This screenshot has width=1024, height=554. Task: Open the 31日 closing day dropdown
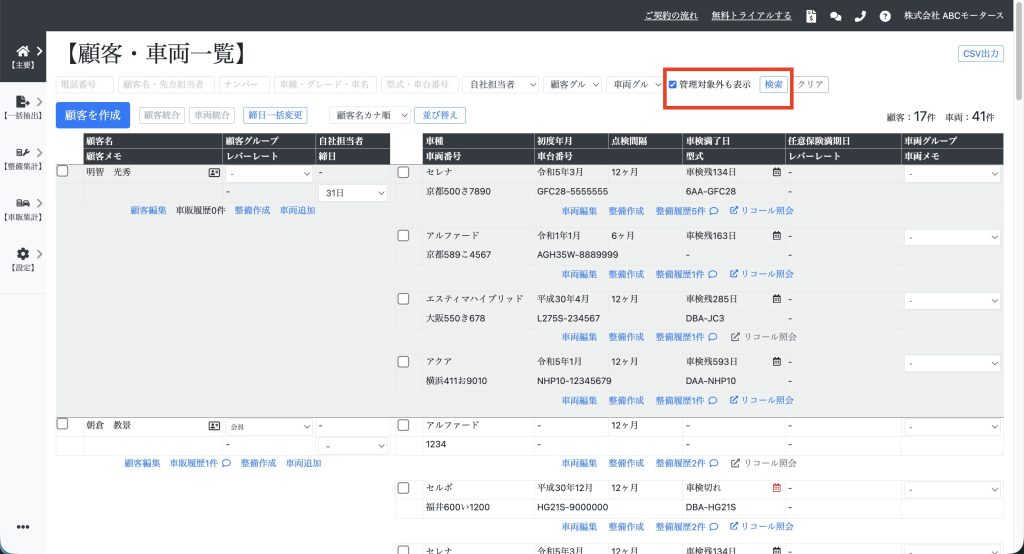pyautogui.click(x=352, y=192)
